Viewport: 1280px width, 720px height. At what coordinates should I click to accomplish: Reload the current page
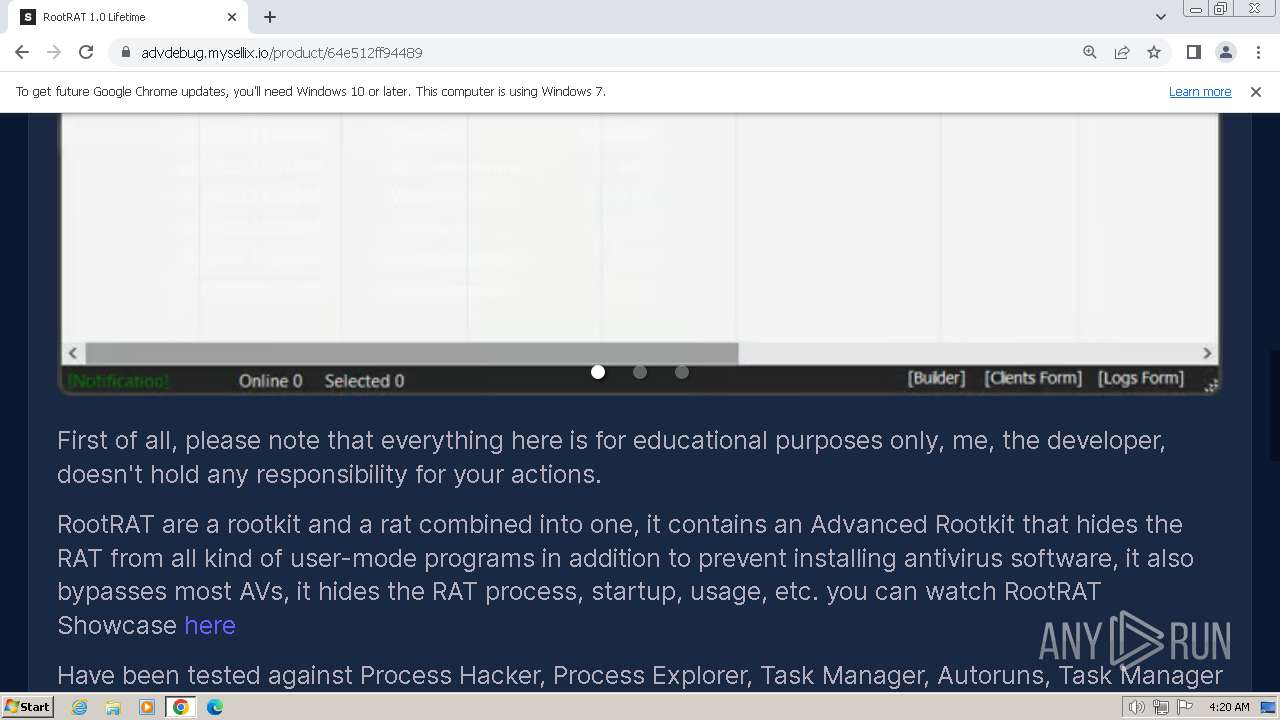pos(86,52)
